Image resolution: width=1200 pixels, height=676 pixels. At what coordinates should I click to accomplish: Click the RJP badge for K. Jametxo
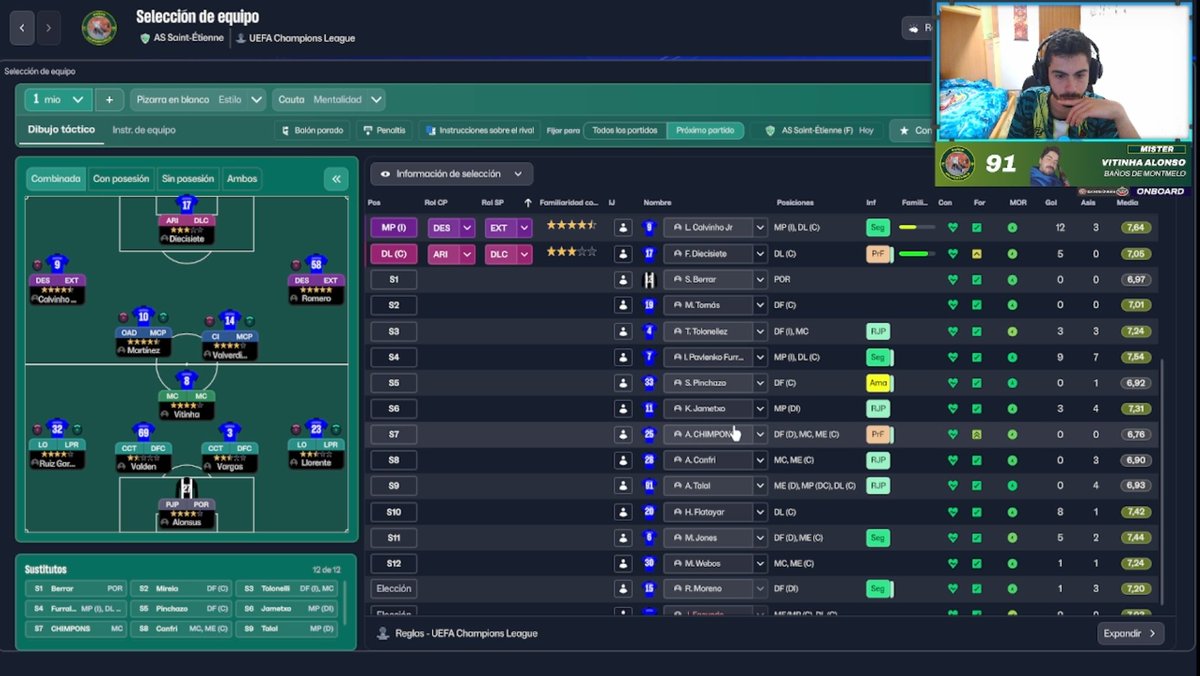point(878,408)
